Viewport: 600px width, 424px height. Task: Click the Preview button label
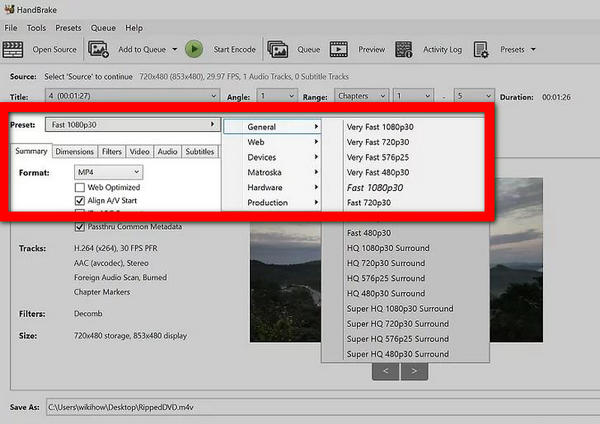(372, 50)
